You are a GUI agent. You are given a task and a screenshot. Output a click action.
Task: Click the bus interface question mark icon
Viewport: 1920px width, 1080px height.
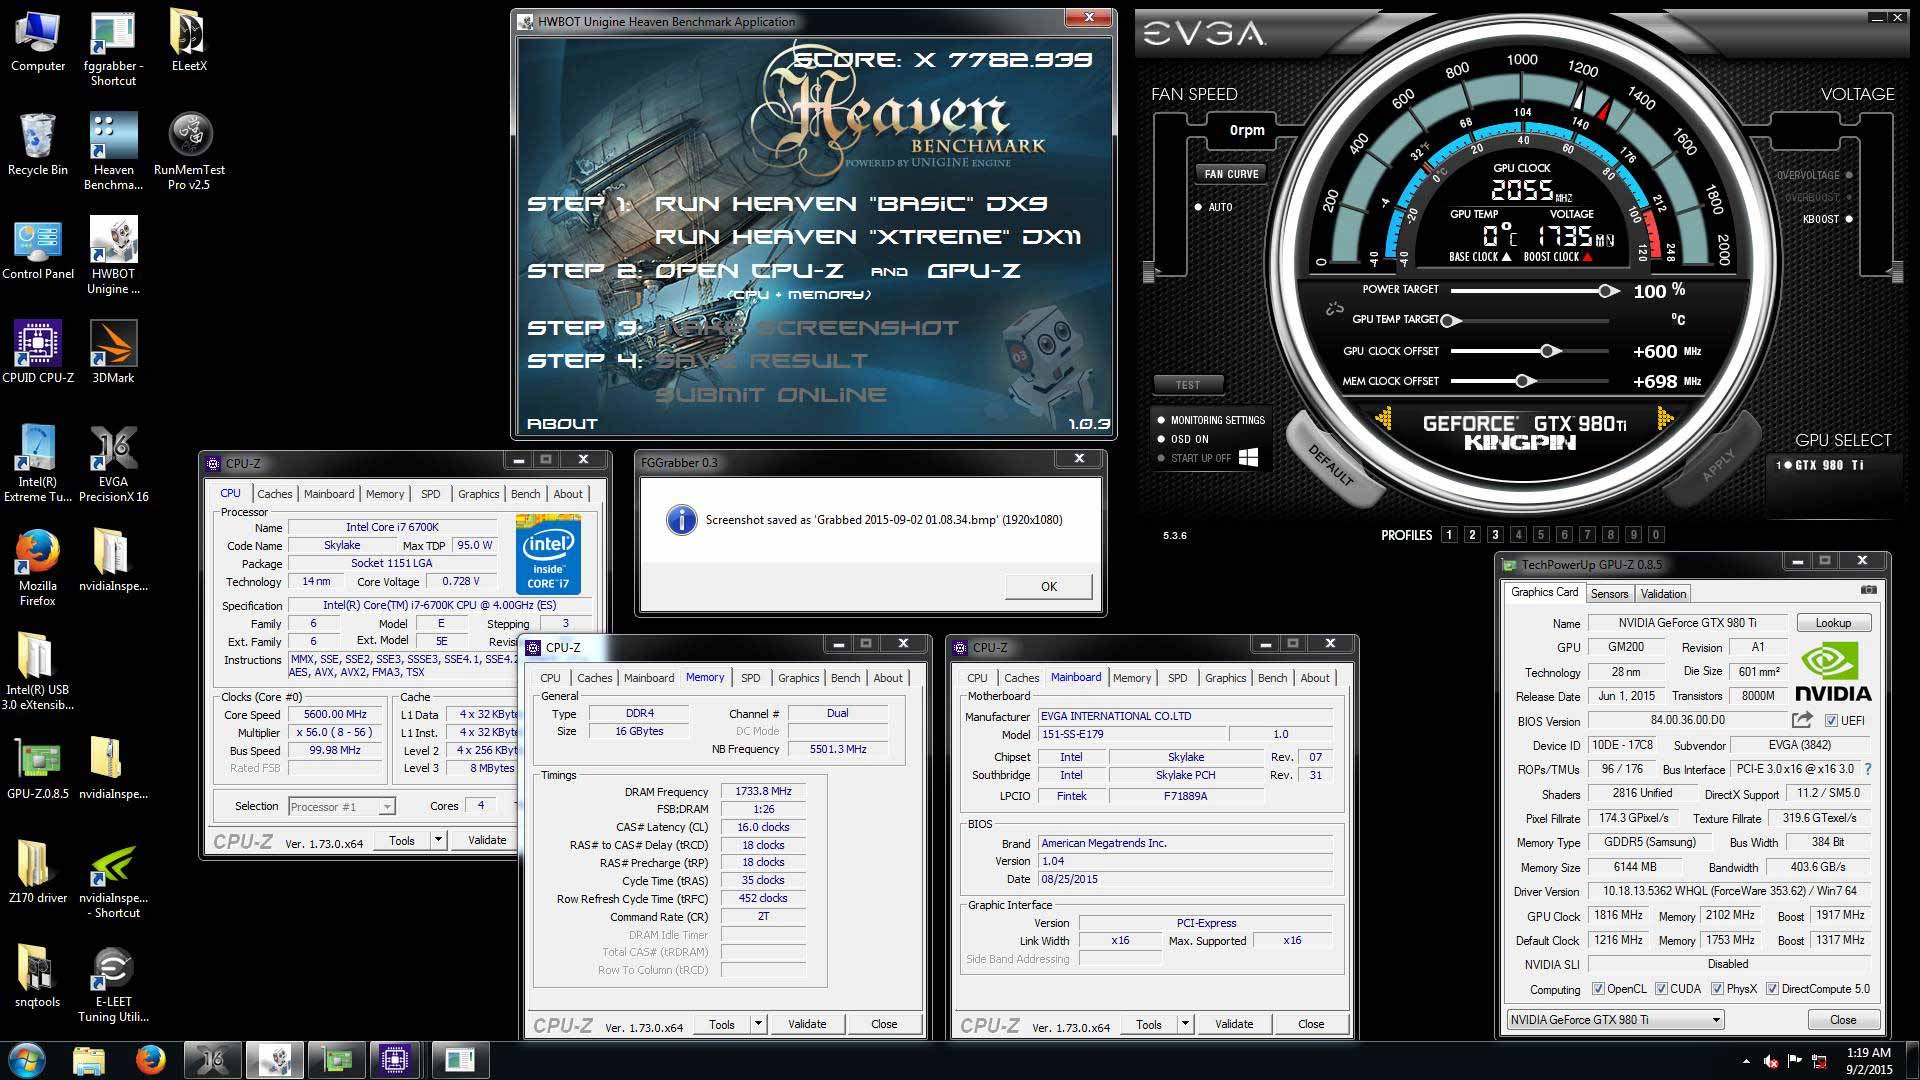[x=1867, y=769]
